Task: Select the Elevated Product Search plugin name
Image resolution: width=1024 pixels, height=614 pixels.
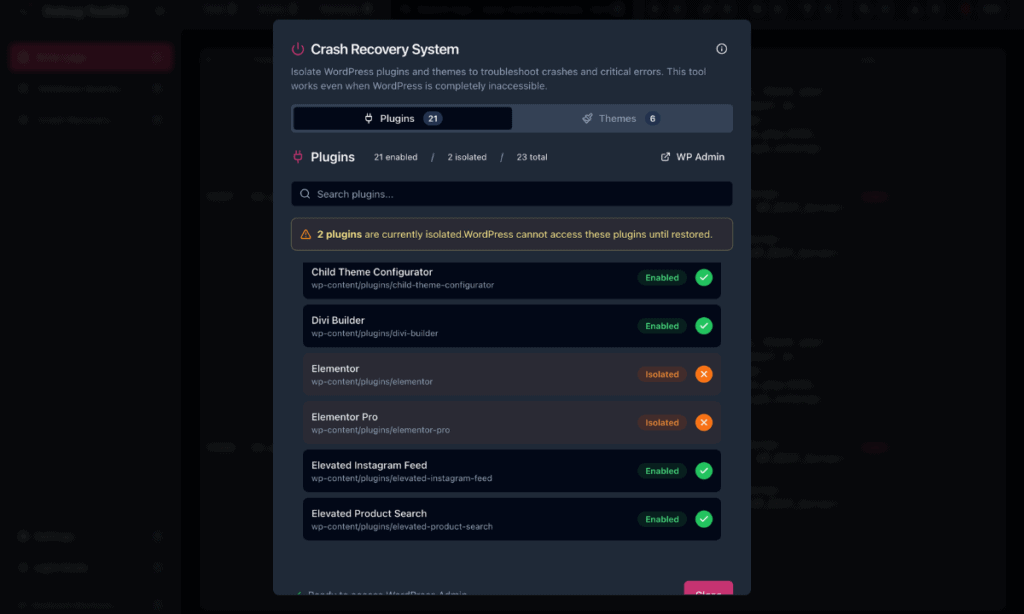Action: click(369, 513)
